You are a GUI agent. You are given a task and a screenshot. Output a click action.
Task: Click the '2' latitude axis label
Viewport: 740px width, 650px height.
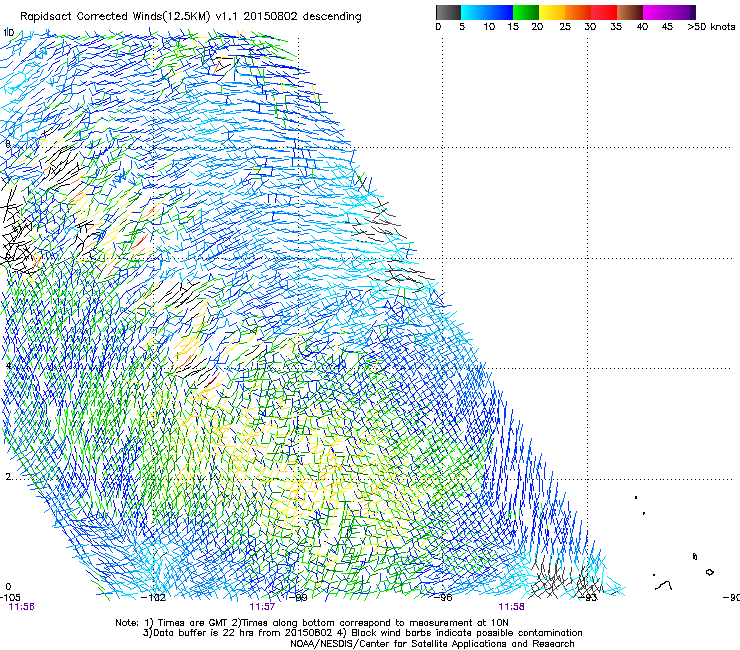point(8,477)
